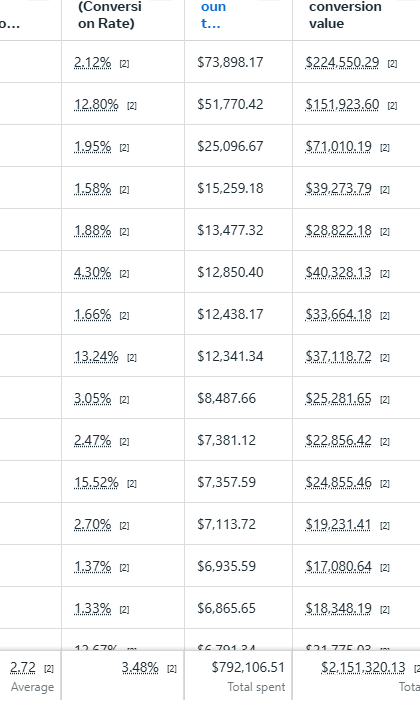Click the [2] footnote icon beside 2.12%
This screenshot has height=708, width=420.
pyautogui.click(x=124, y=64)
